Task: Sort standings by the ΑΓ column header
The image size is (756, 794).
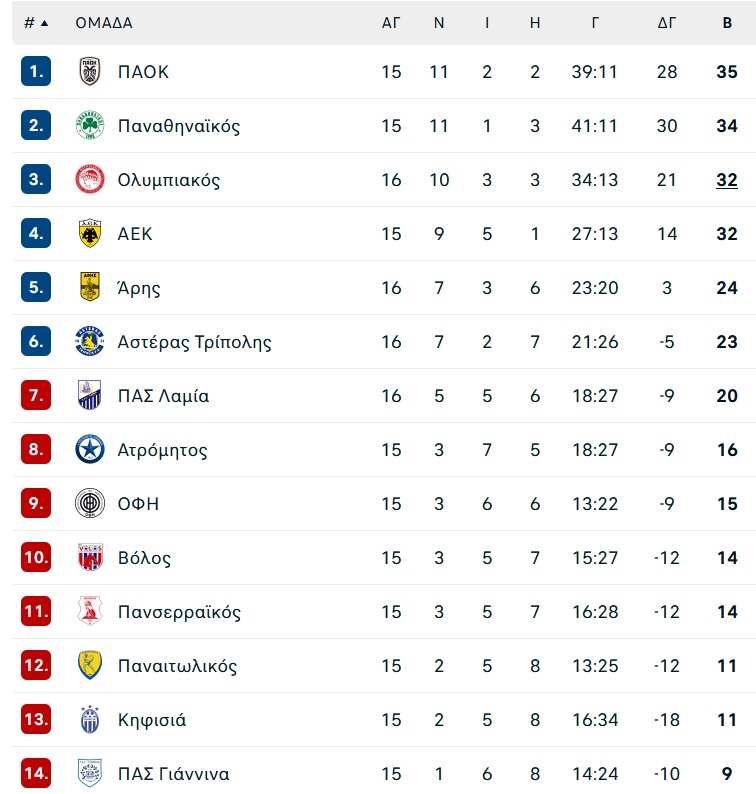Action: click(x=391, y=23)
